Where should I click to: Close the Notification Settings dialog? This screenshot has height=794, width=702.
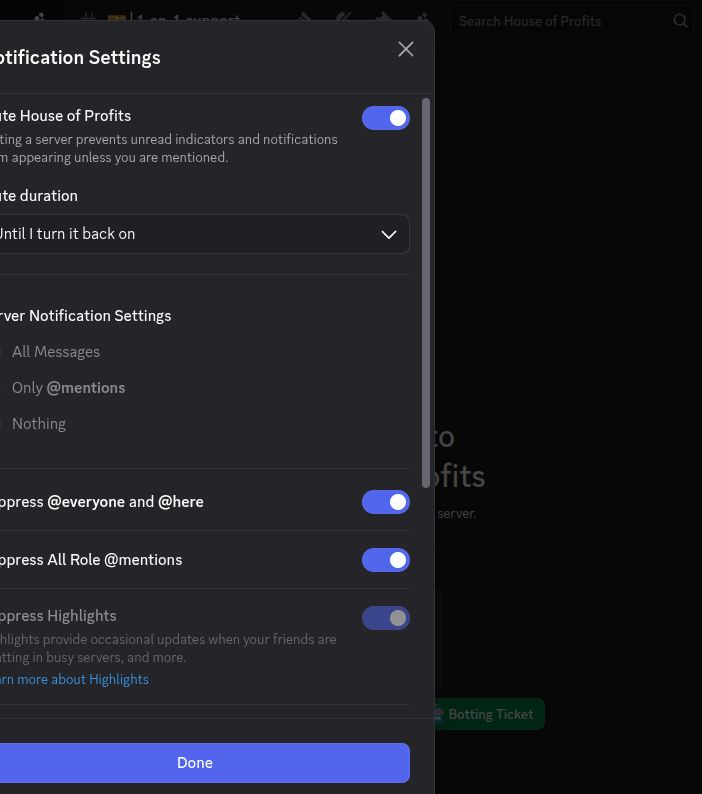click(406, 49)
